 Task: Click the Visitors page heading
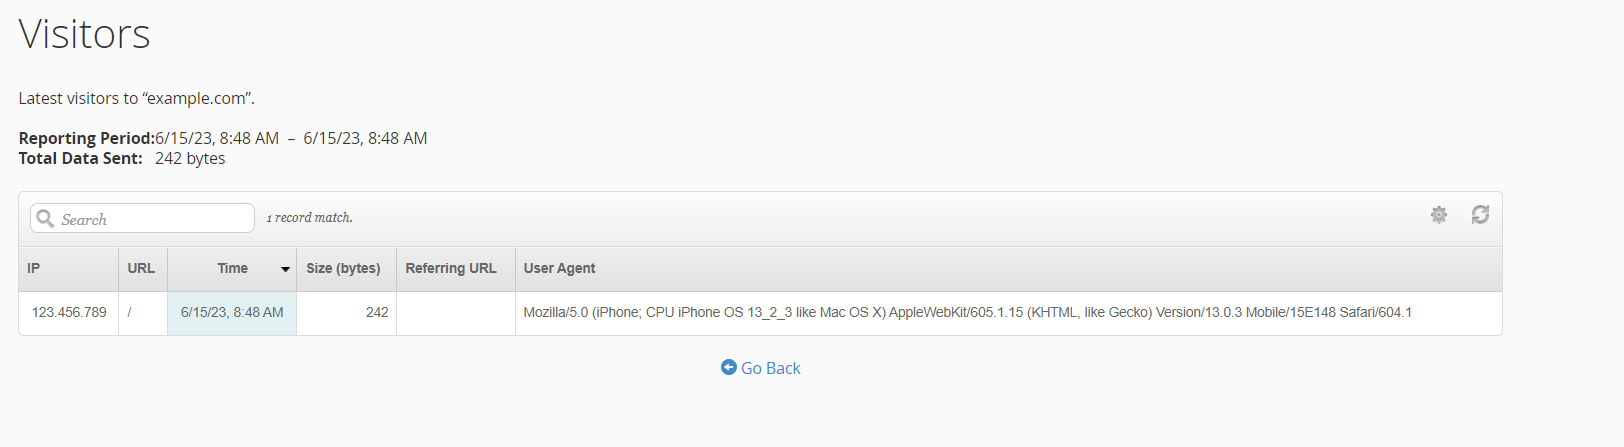tap(85, 34)
